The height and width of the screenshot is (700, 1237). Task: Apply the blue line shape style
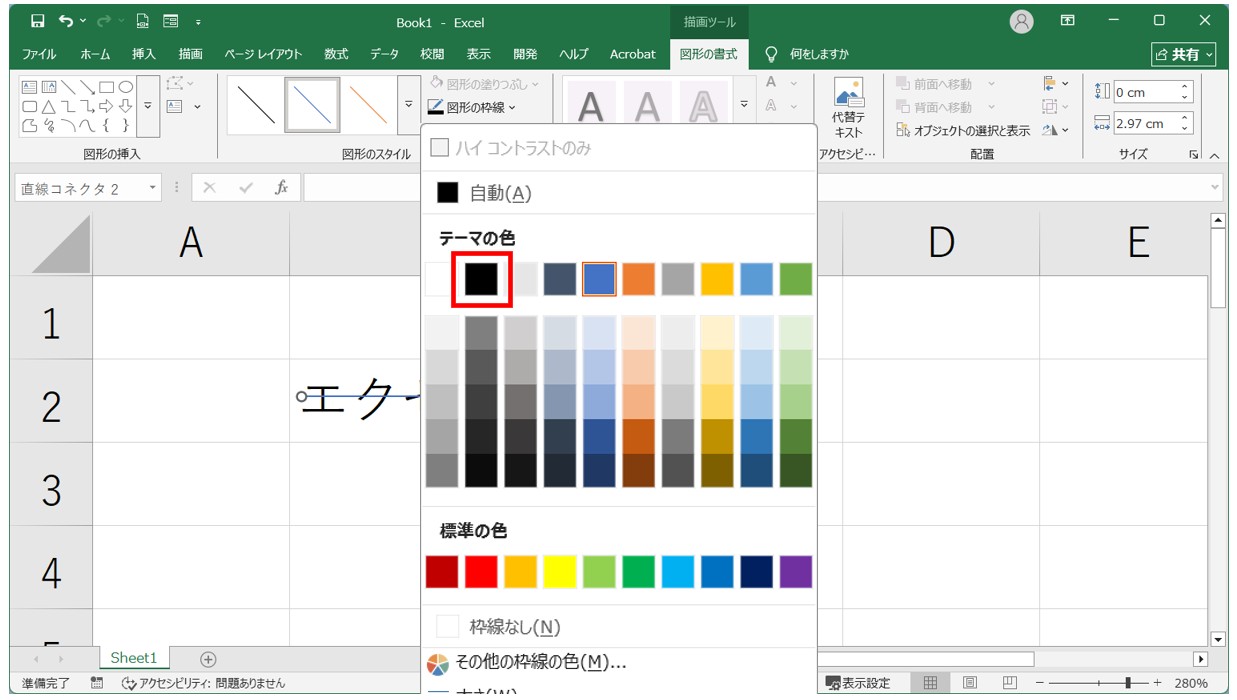click(312, 105)
